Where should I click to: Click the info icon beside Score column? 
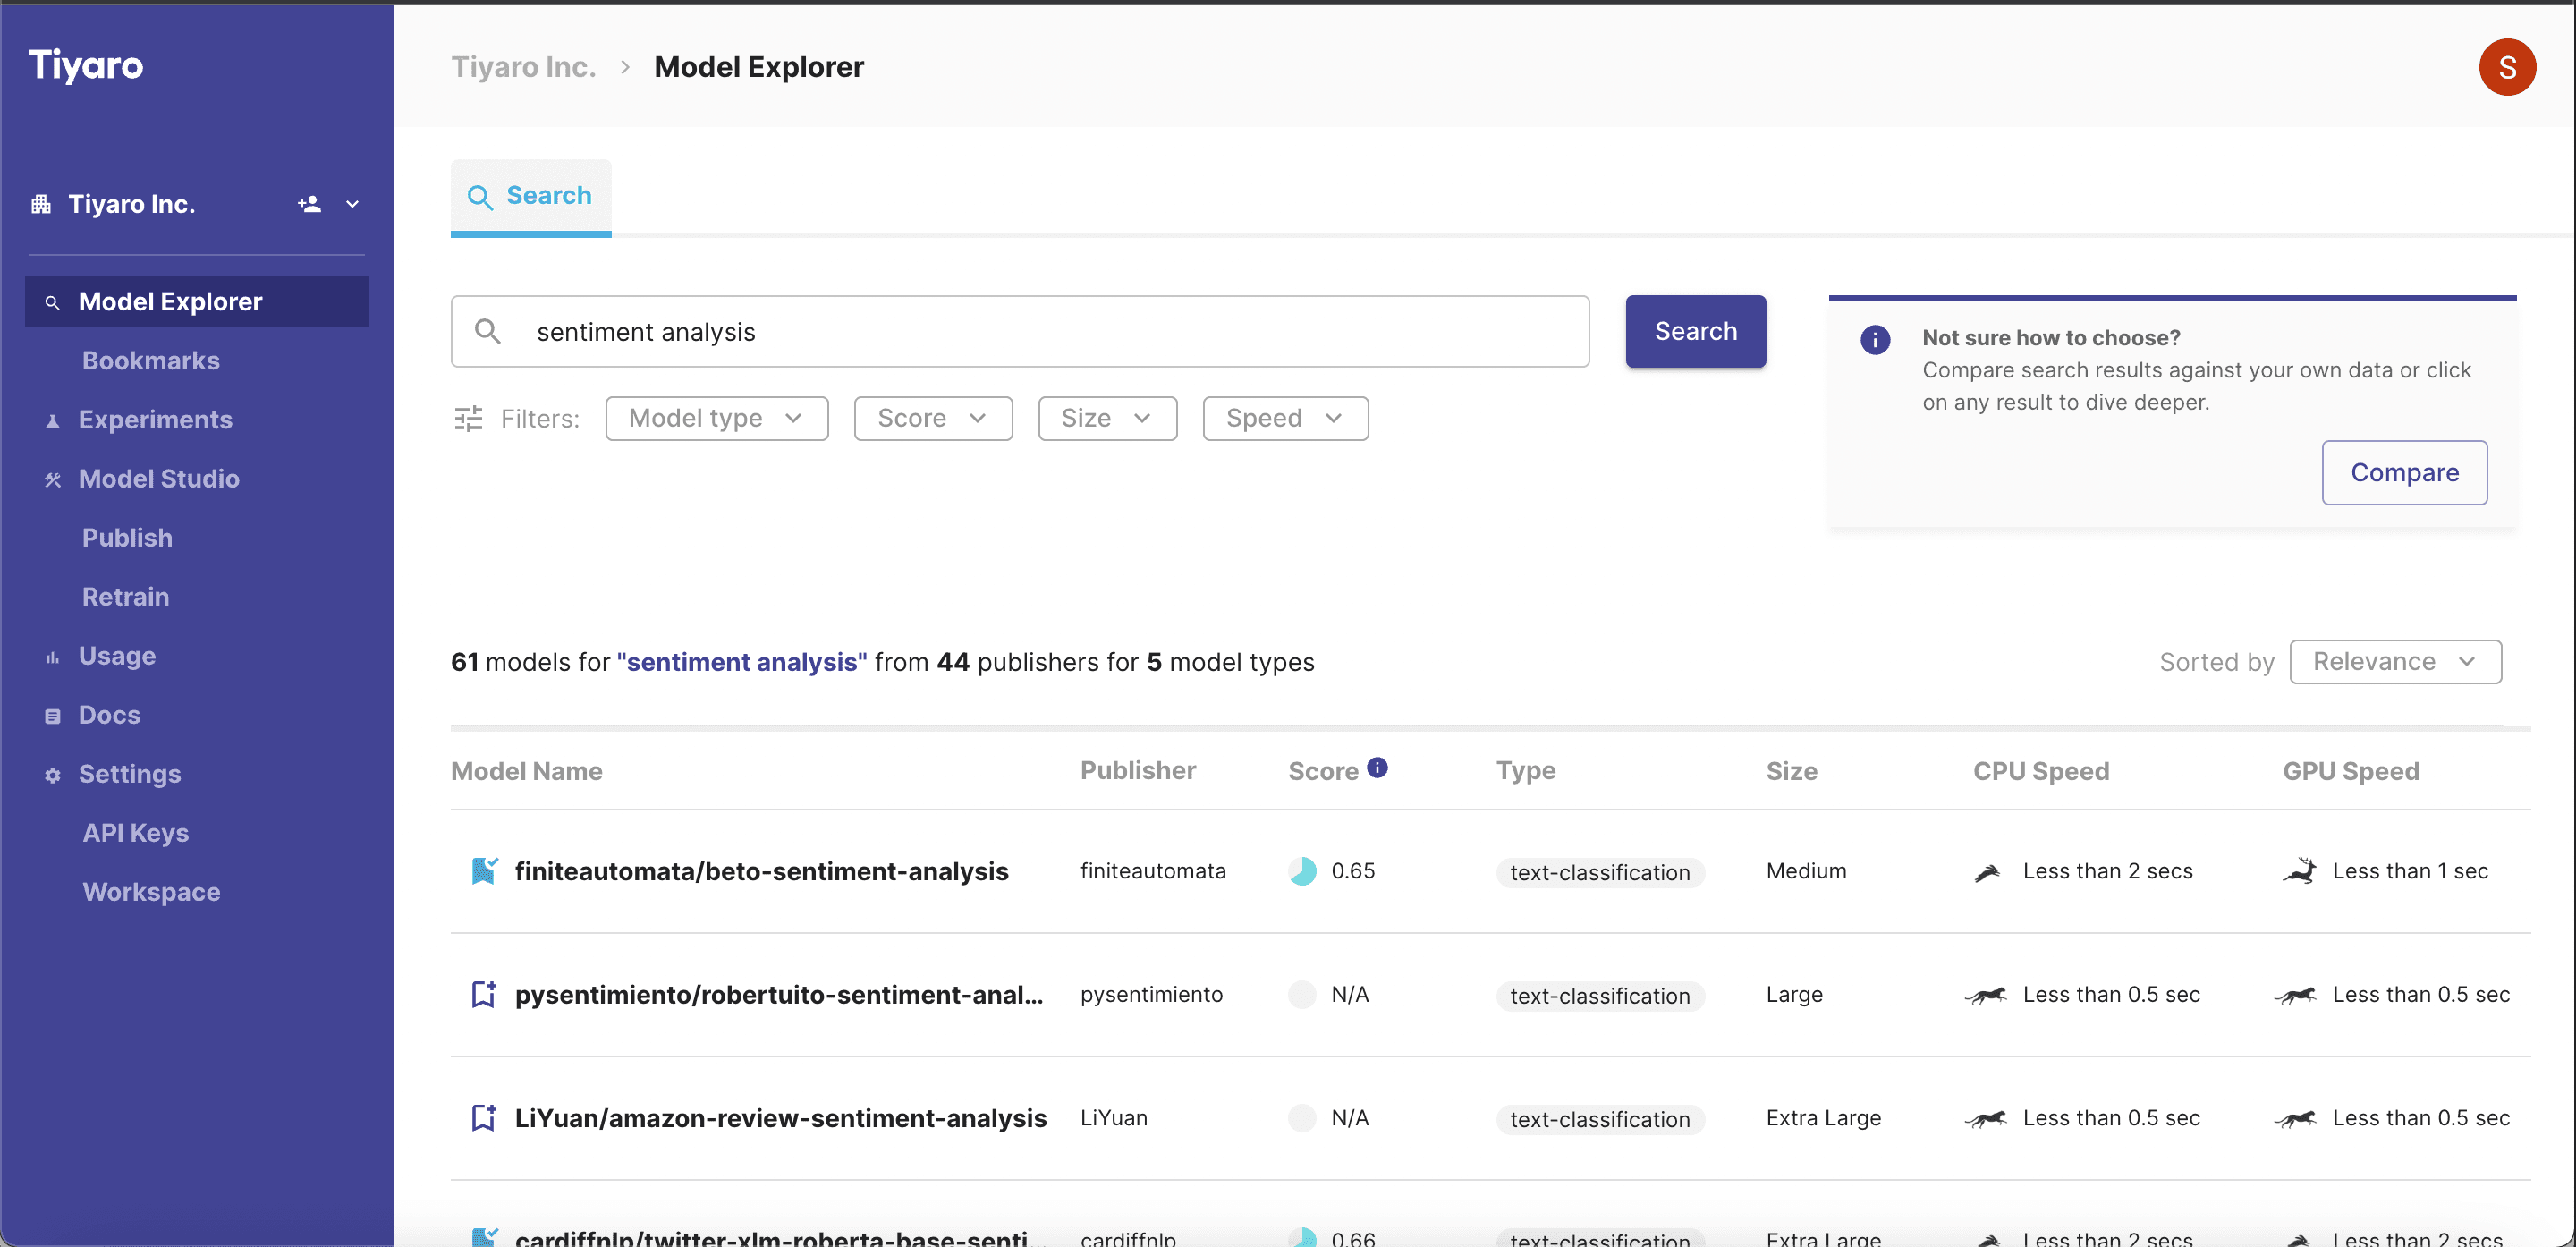click(1377, 768)
